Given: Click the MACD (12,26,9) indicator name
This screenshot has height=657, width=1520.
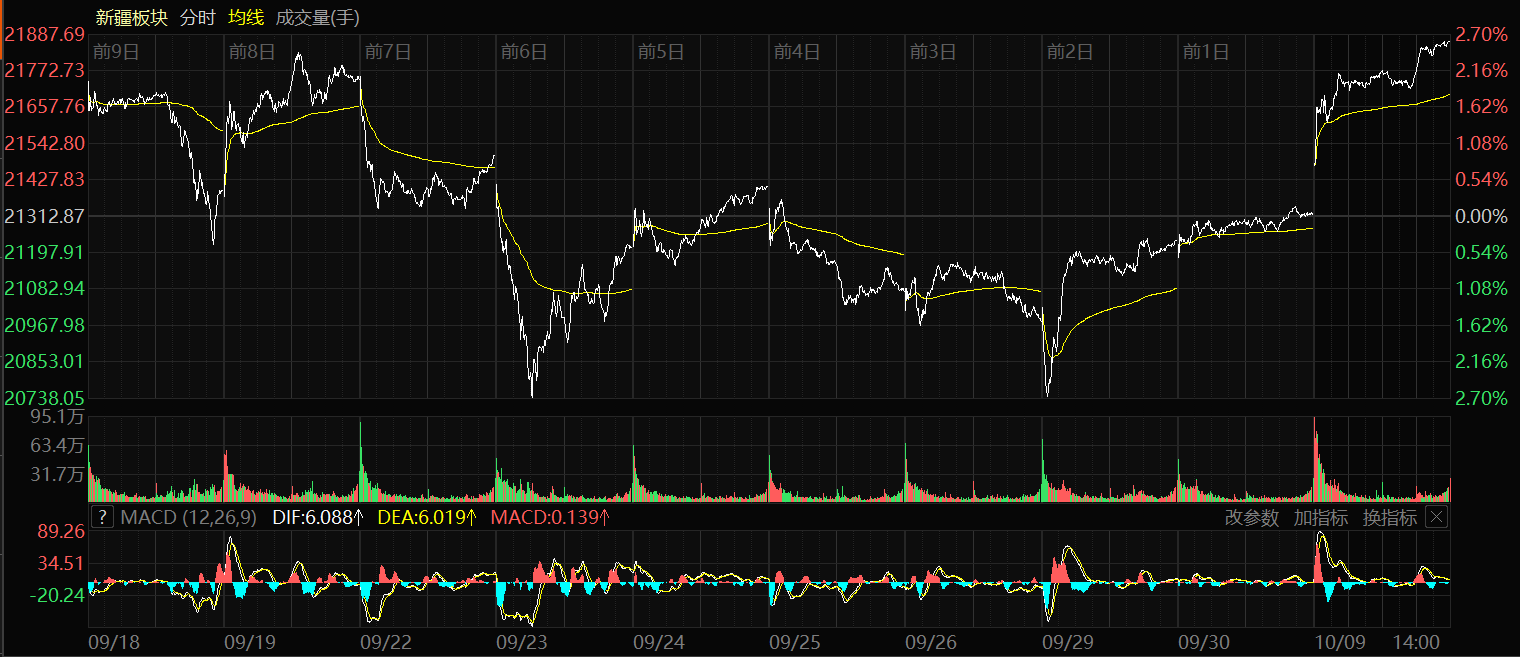Looking at the screenshot, I should point(188,517).
